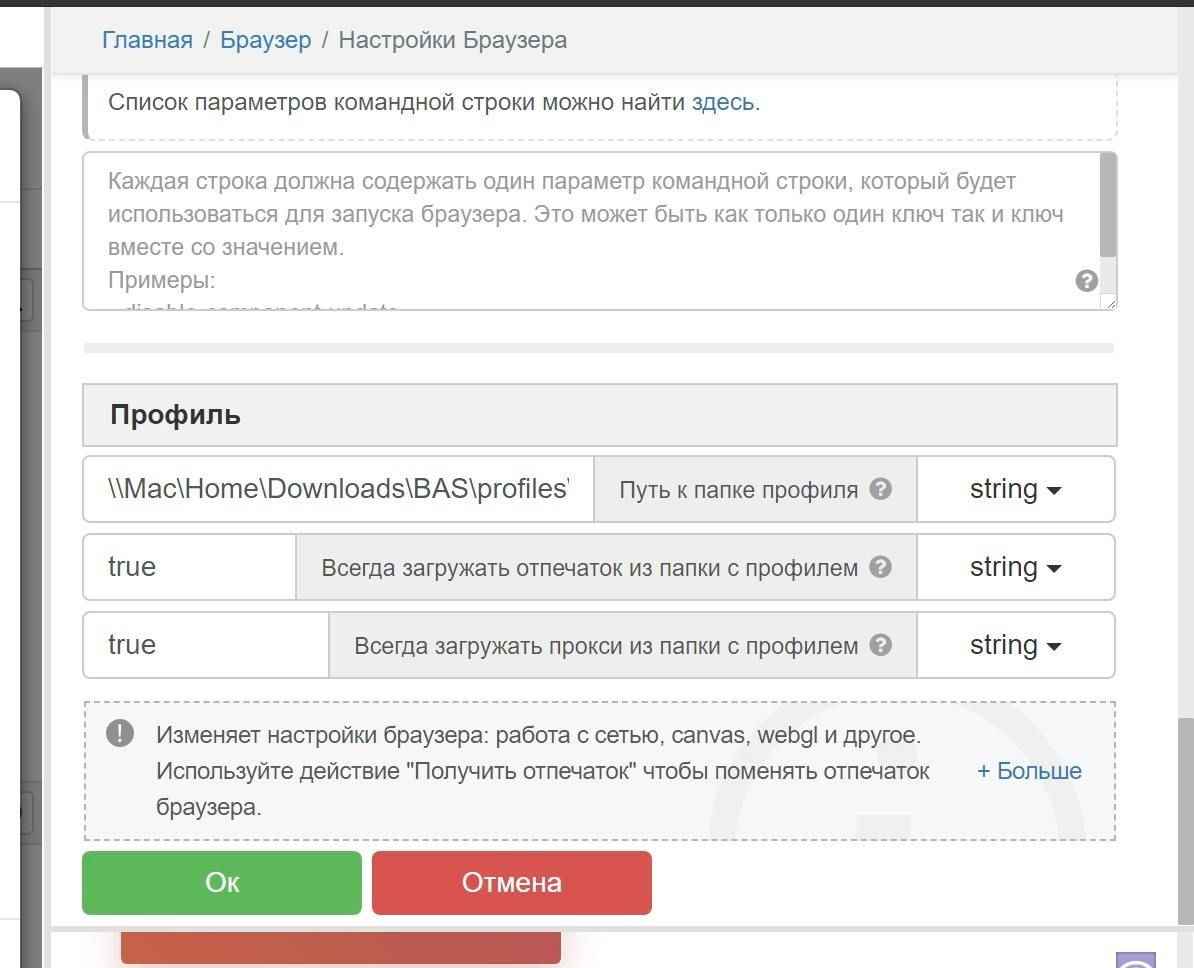Click the exclamation info icon in description
The image size is (1194, 968).
(x=120, y=734)
